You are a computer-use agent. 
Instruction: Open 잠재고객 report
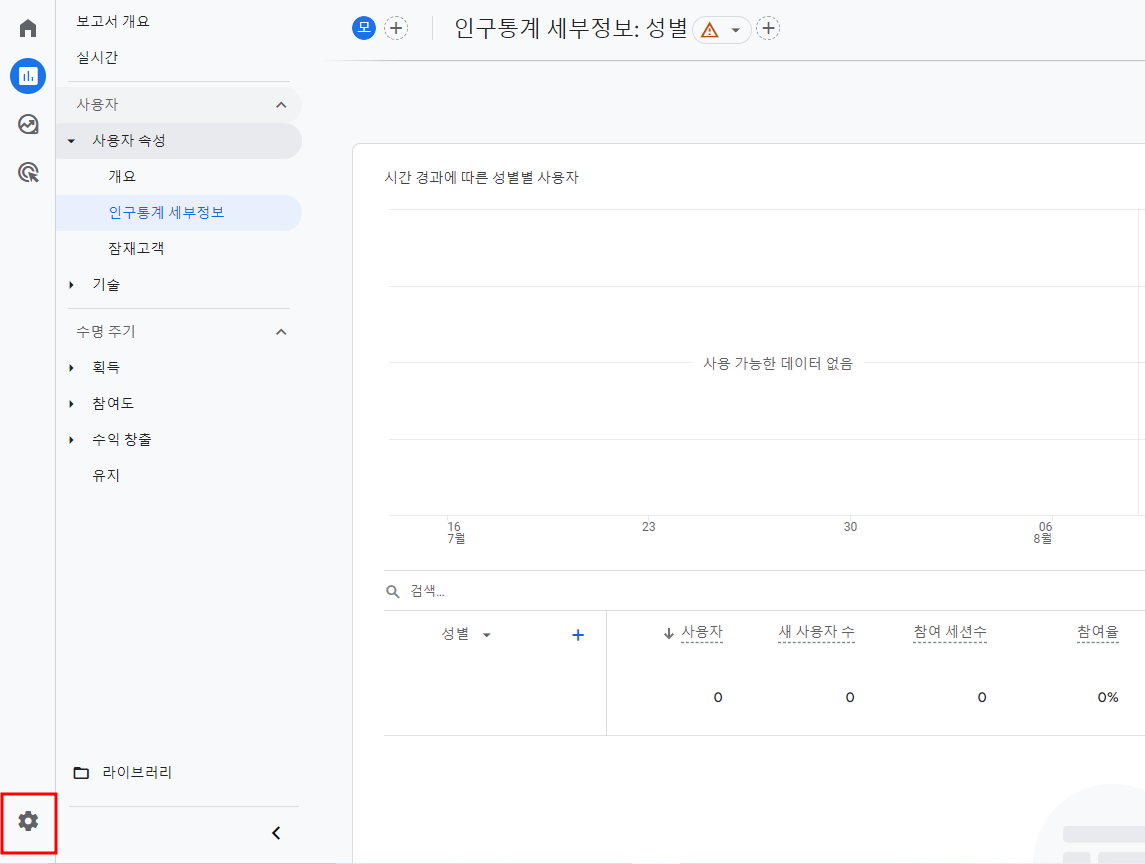(x=136, y=248)
